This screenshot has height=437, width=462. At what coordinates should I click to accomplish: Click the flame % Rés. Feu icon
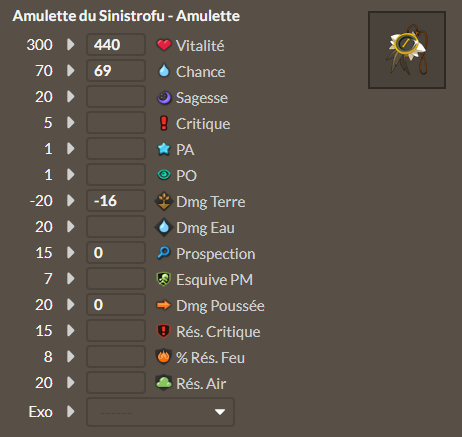[x=164, y=357]
